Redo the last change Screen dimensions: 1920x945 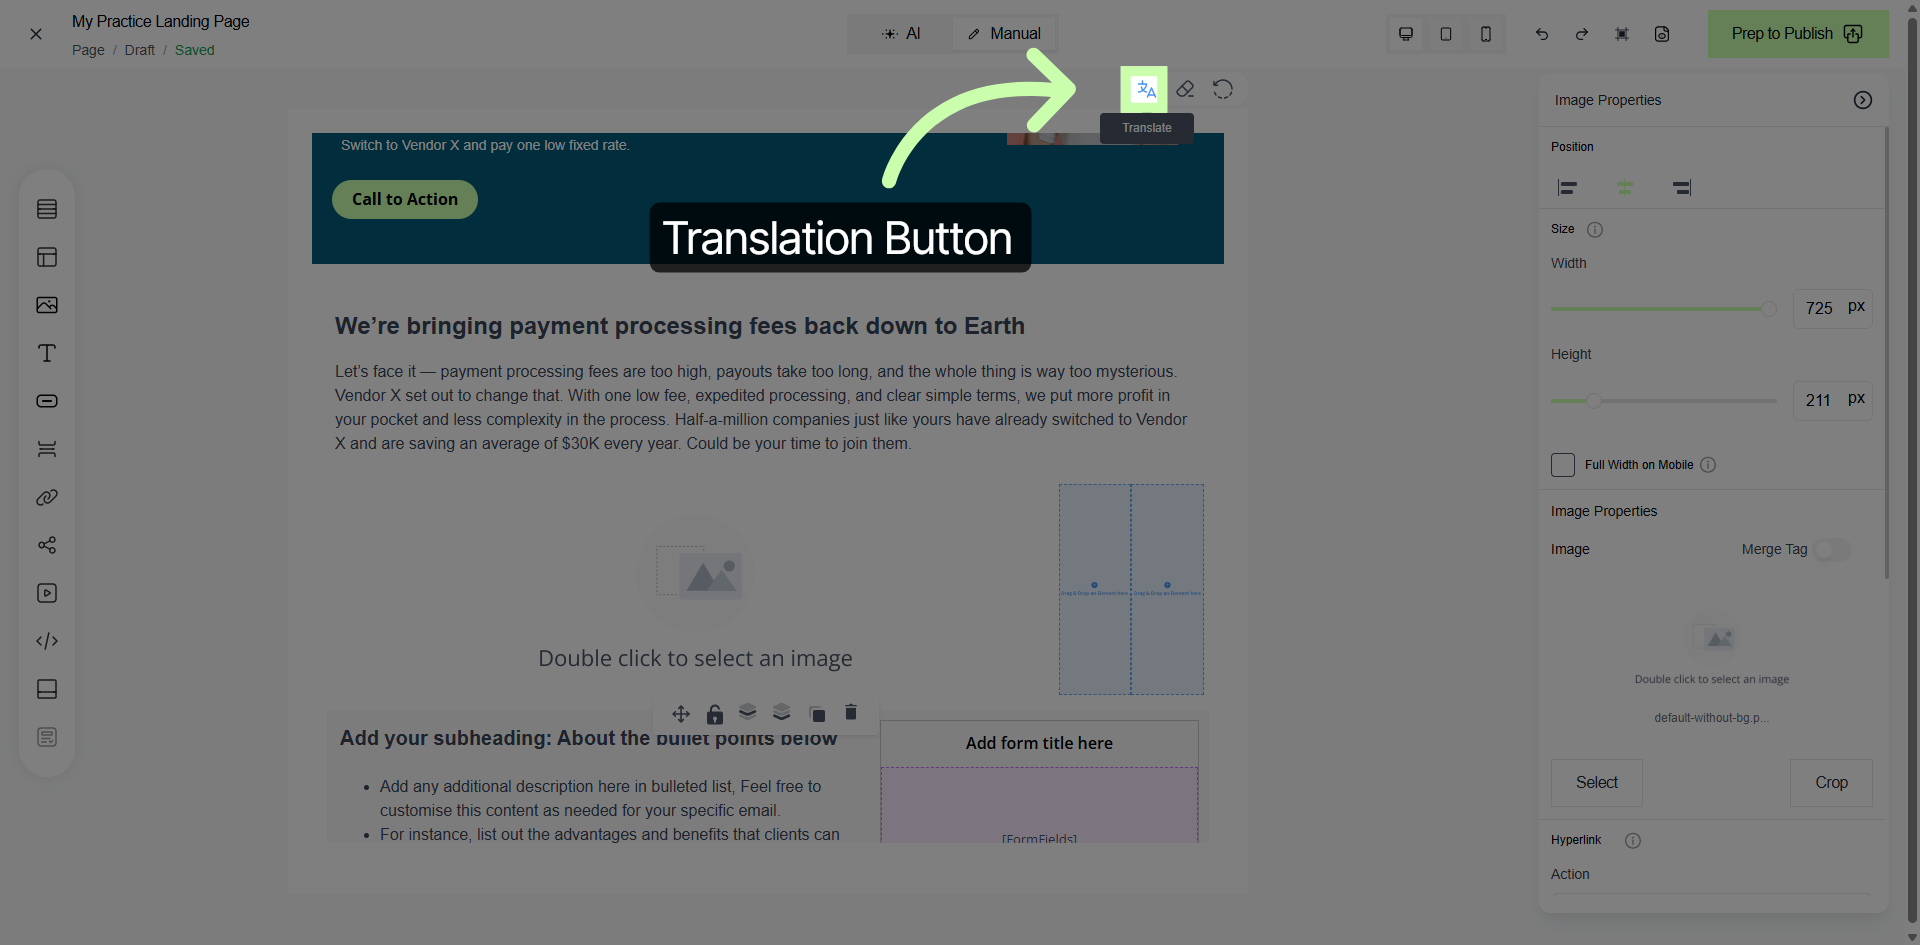click(x=1582, y=34)
